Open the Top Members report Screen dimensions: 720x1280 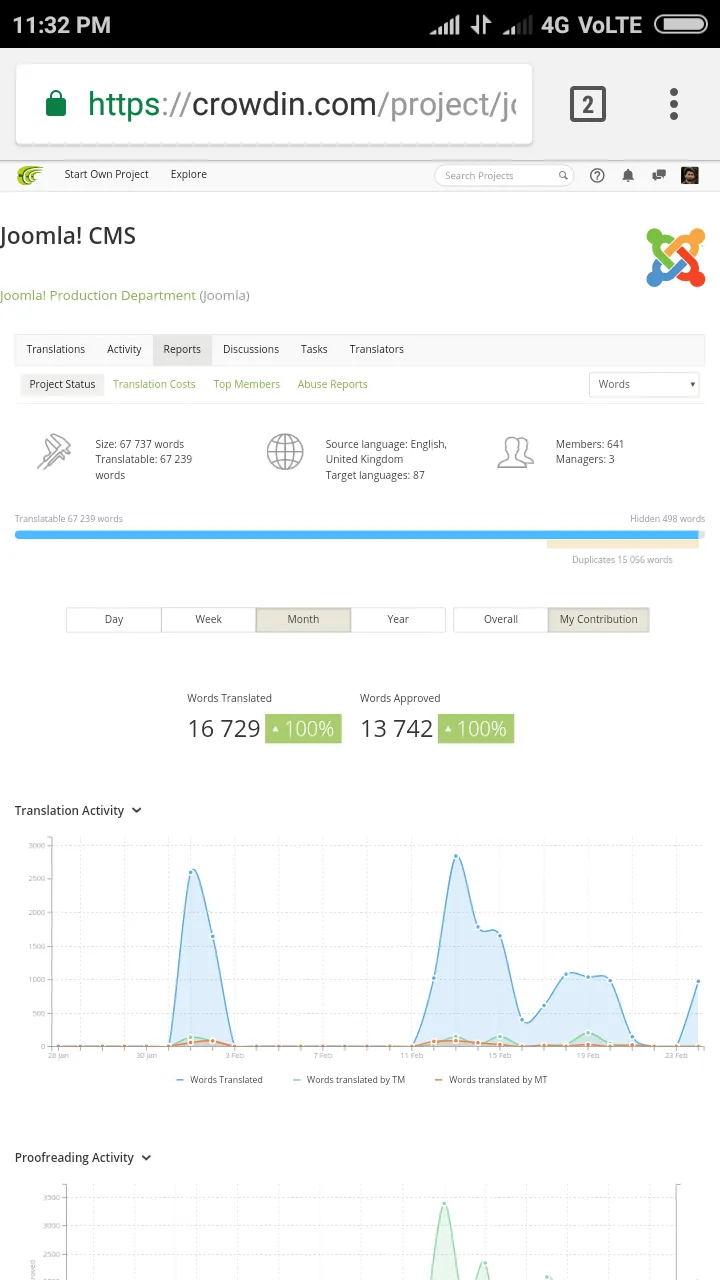[x=247, y=384]
